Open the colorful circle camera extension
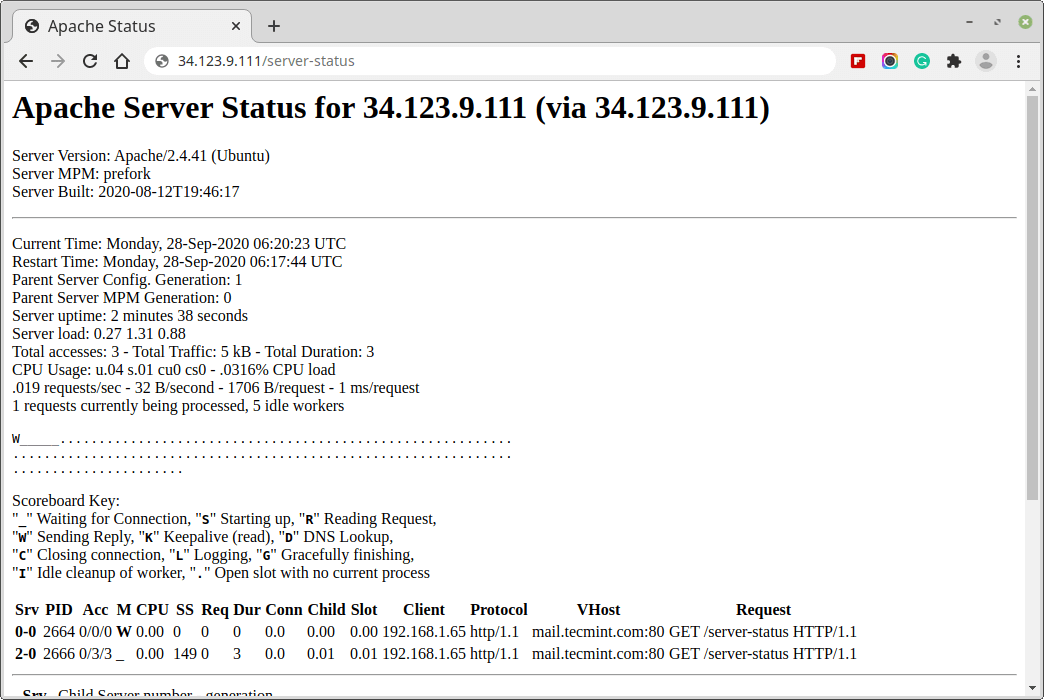Viewport: 1044px width, 700px height. (890, 61)
